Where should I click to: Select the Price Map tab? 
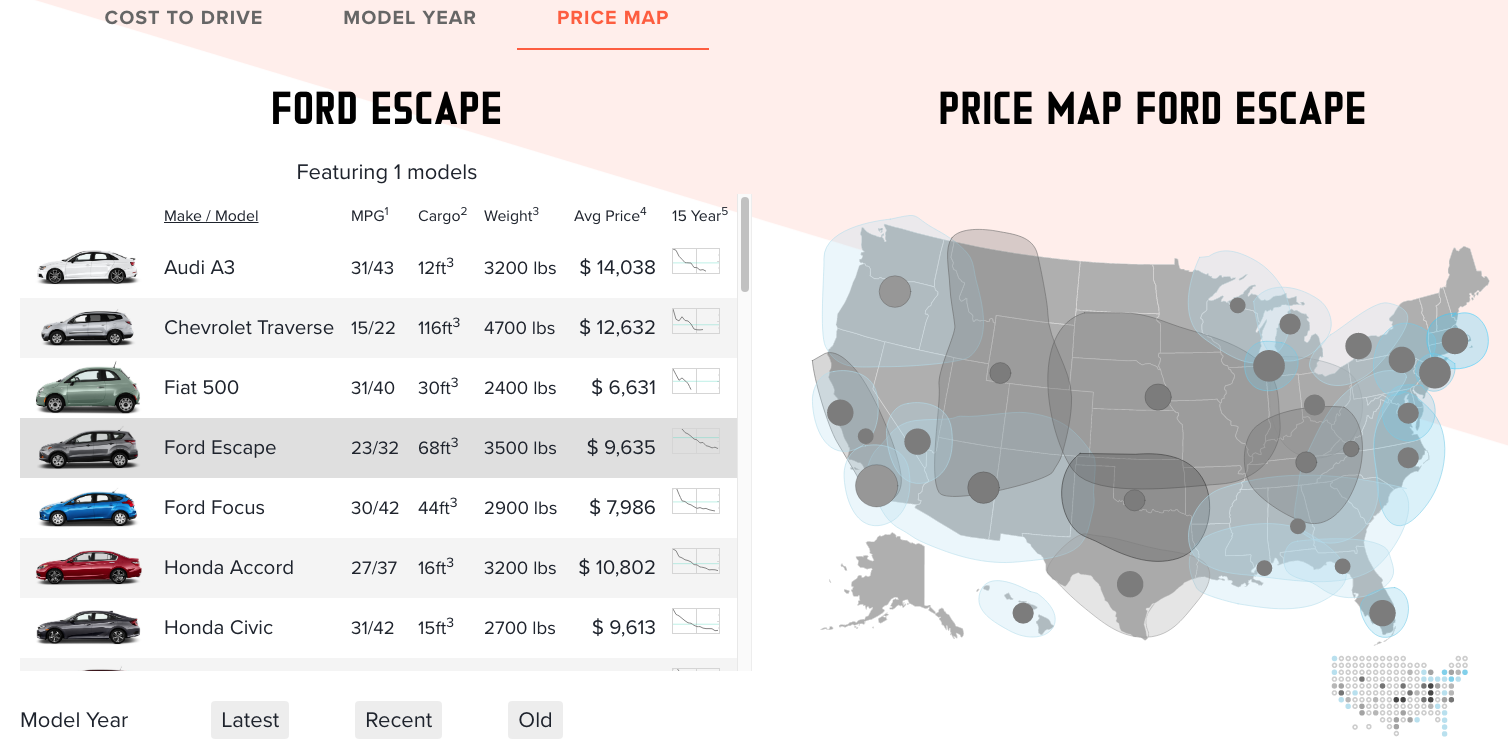612,18
